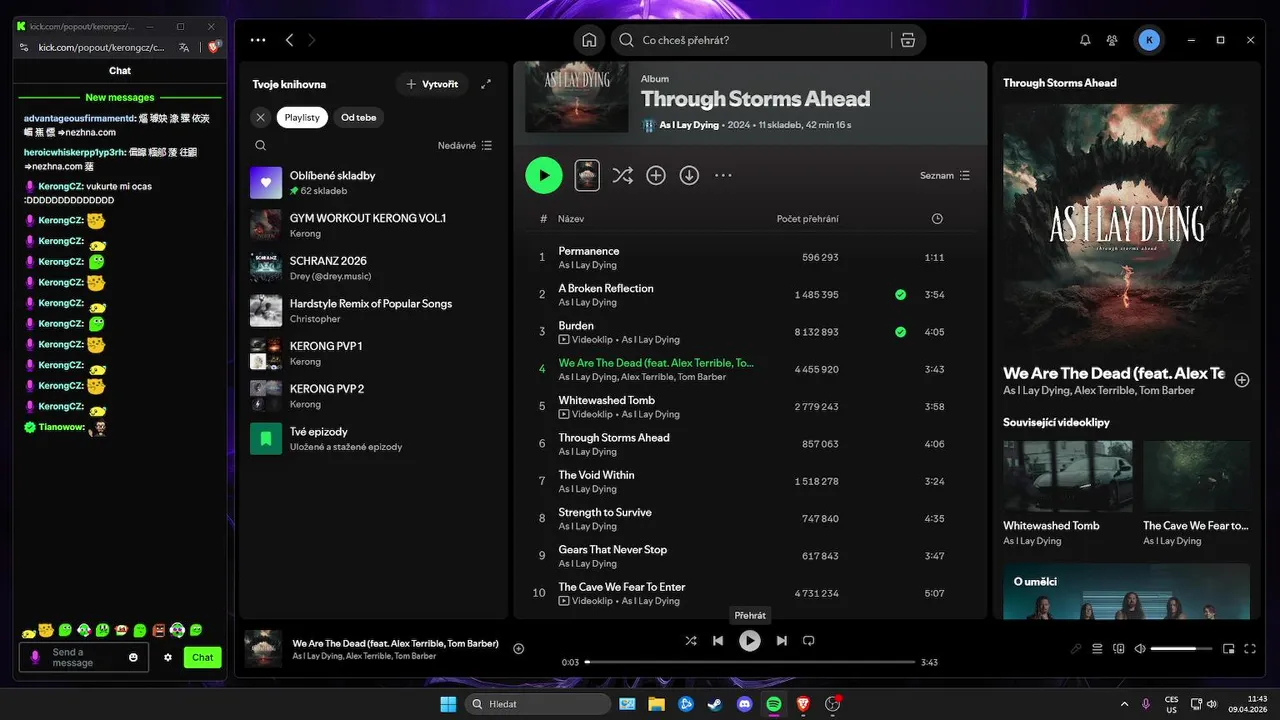Screen dimensions: 1280x720
Task: Open the Discord icon in taskbar
Action: pyautogui.click(x=744, y=704)
